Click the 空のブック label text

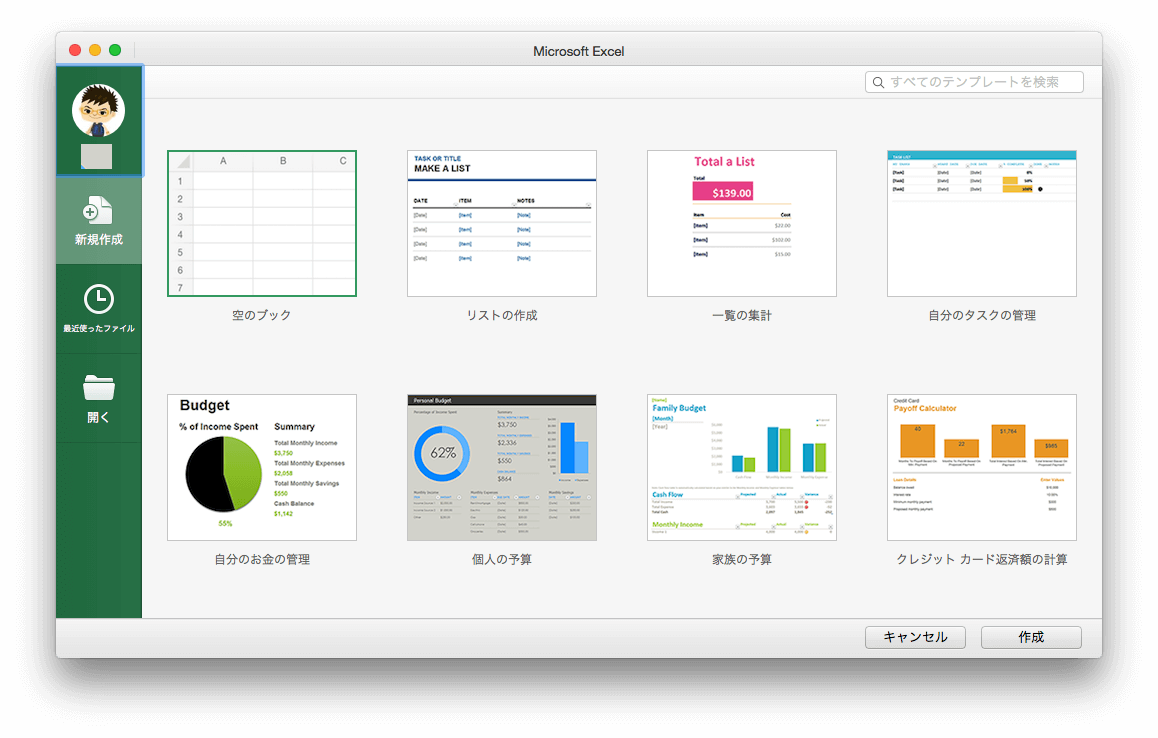pyautogui.click(x=261, y=315)
